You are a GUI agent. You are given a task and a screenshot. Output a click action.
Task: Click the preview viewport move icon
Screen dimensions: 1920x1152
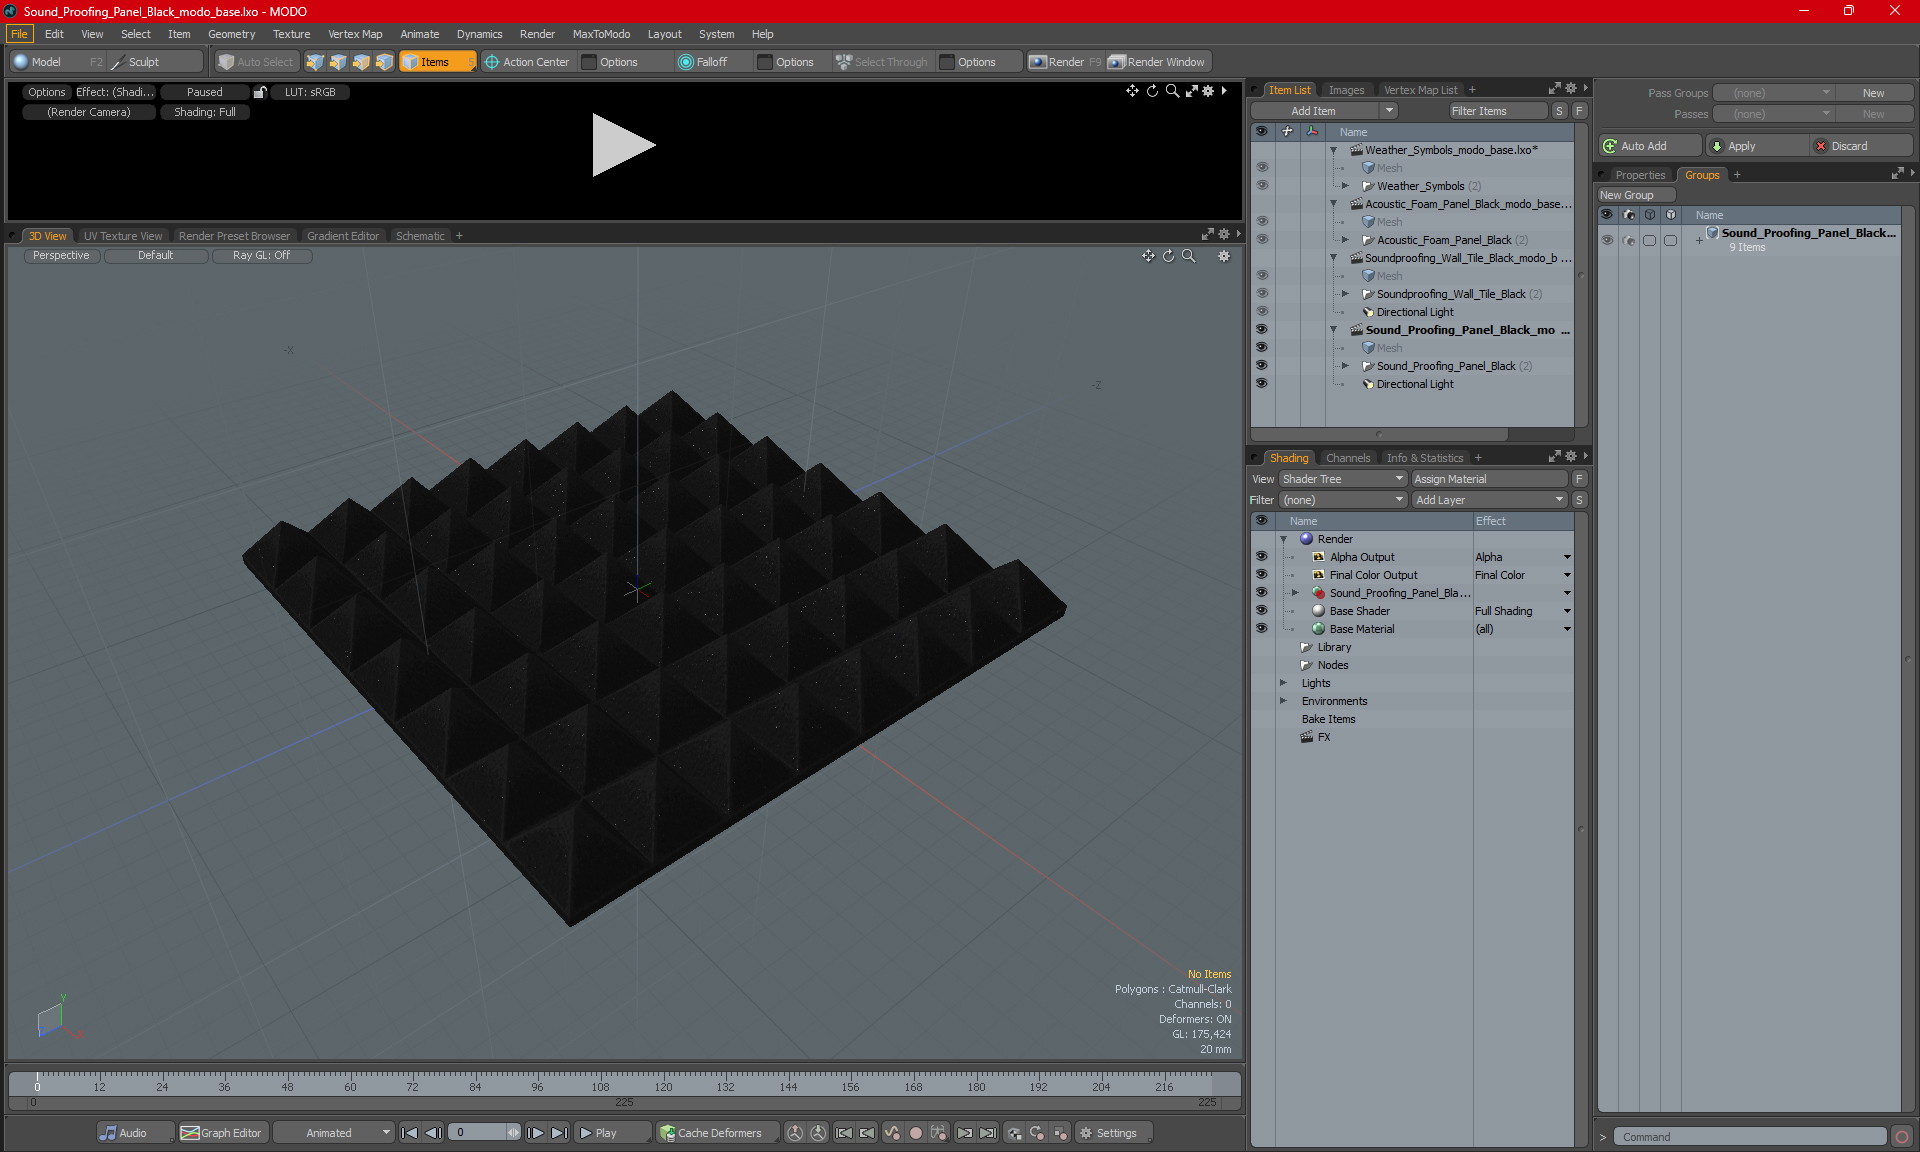tap(1132, 91)
